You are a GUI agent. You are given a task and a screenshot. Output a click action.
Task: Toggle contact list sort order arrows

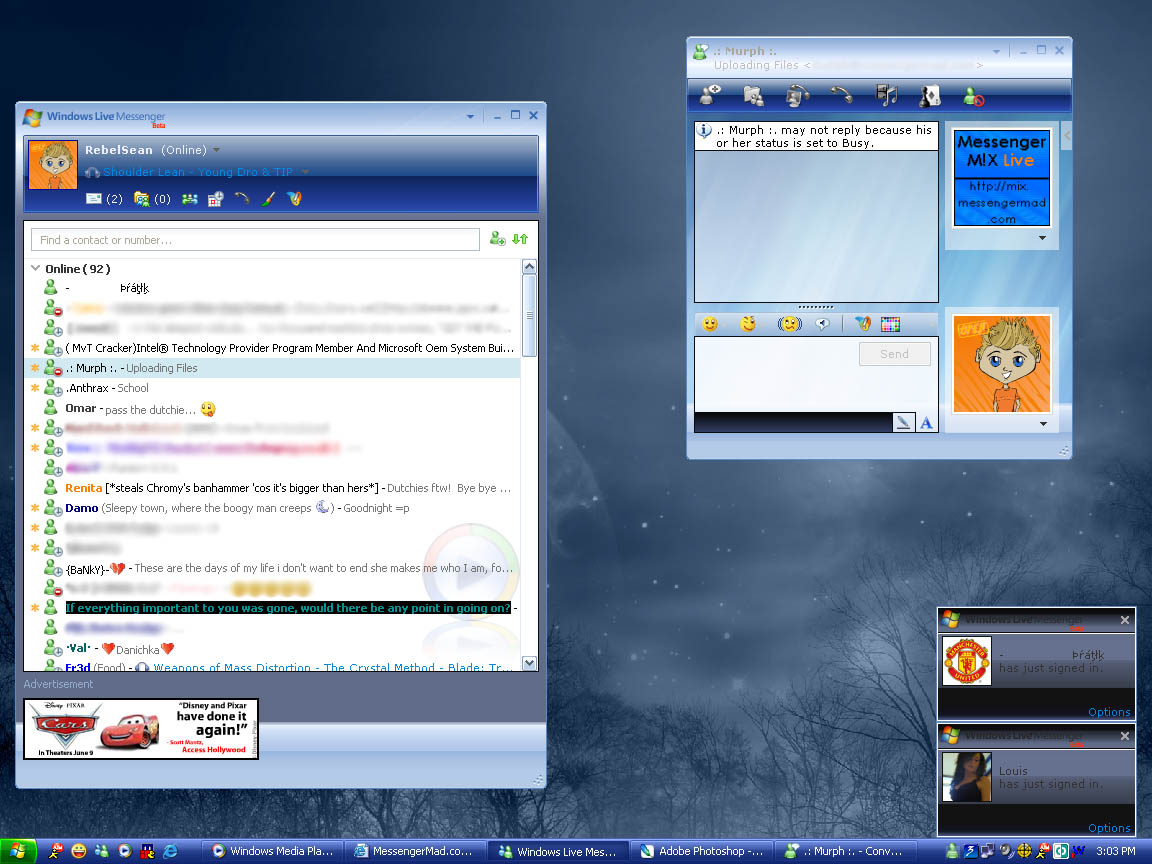point(520,239)
